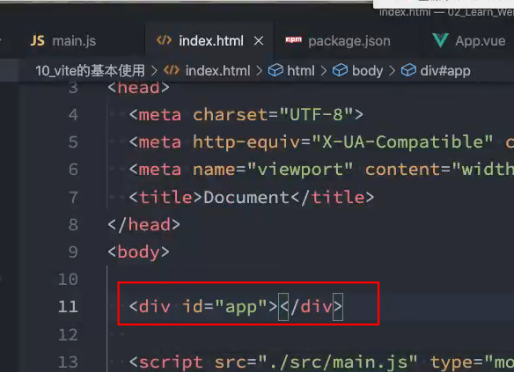Click the http-equiv attribute text
514x372 pixels.
[x=247, y=143]
